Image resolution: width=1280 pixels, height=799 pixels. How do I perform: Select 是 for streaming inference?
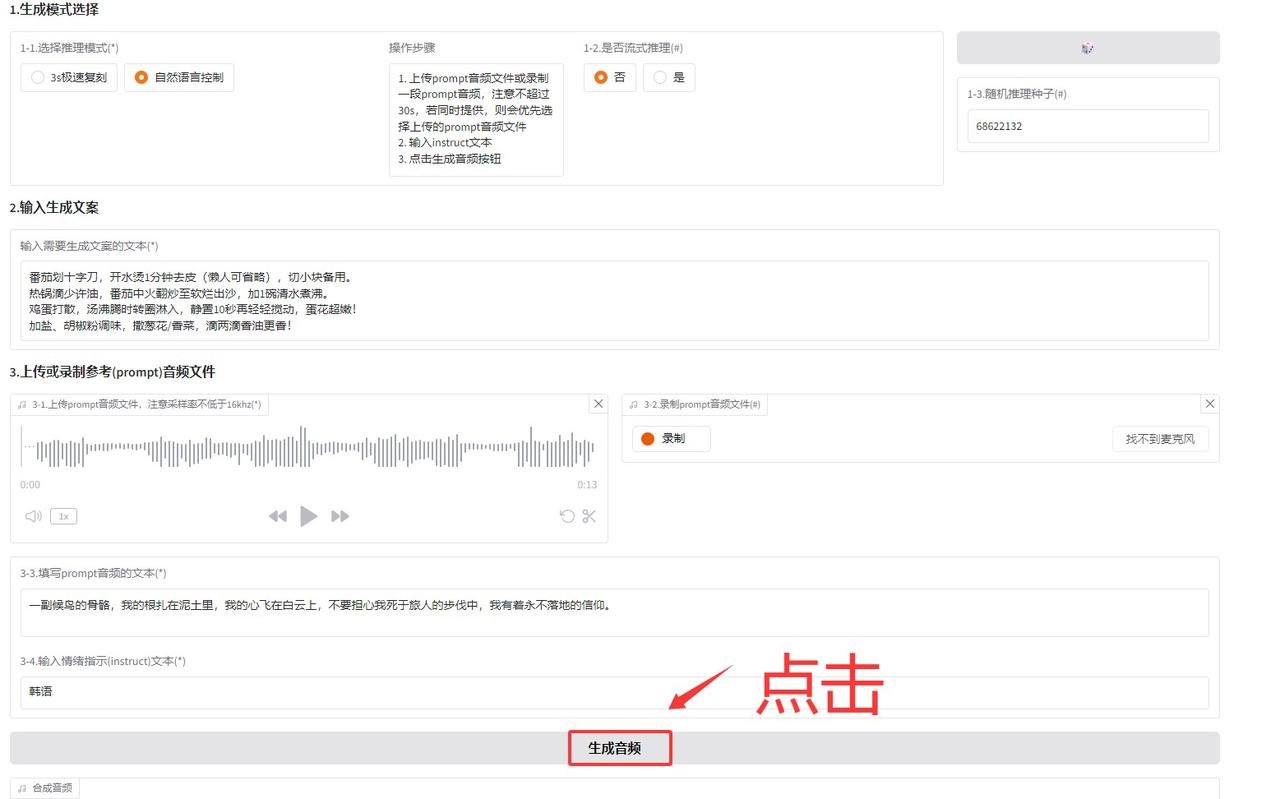click(669, 77)
